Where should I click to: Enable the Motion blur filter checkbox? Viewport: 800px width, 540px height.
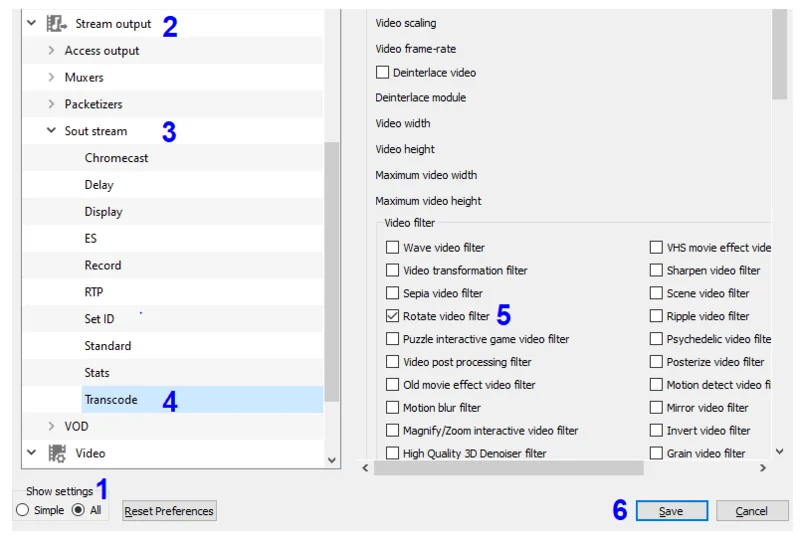392,408
